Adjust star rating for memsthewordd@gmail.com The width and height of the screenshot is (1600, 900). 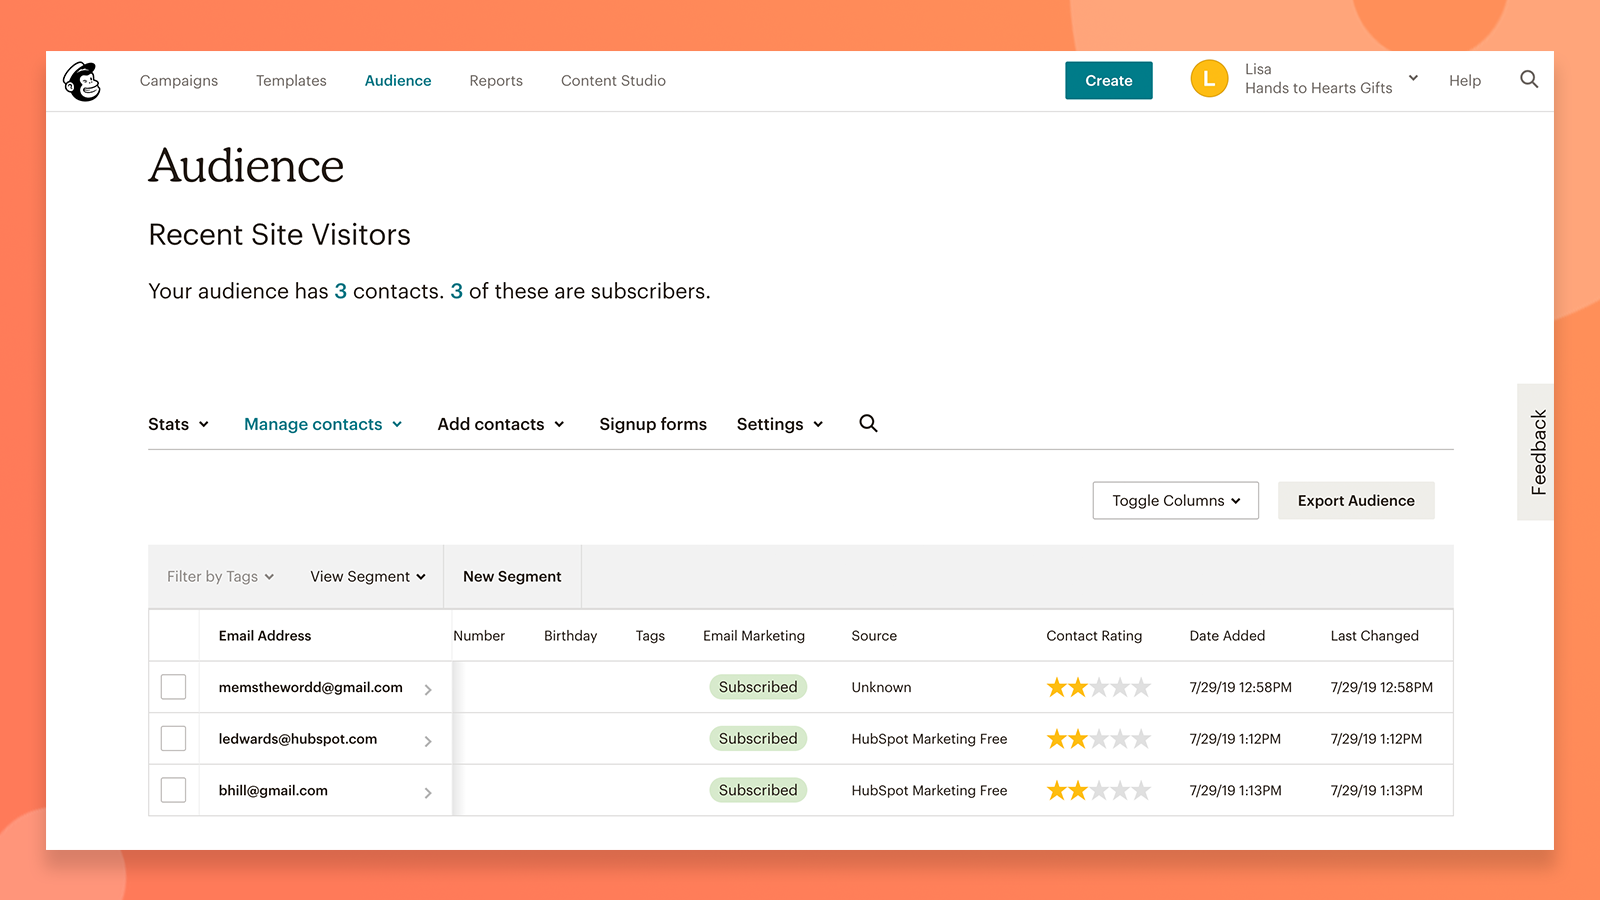pyautogui.click(x=1098, y=687)
